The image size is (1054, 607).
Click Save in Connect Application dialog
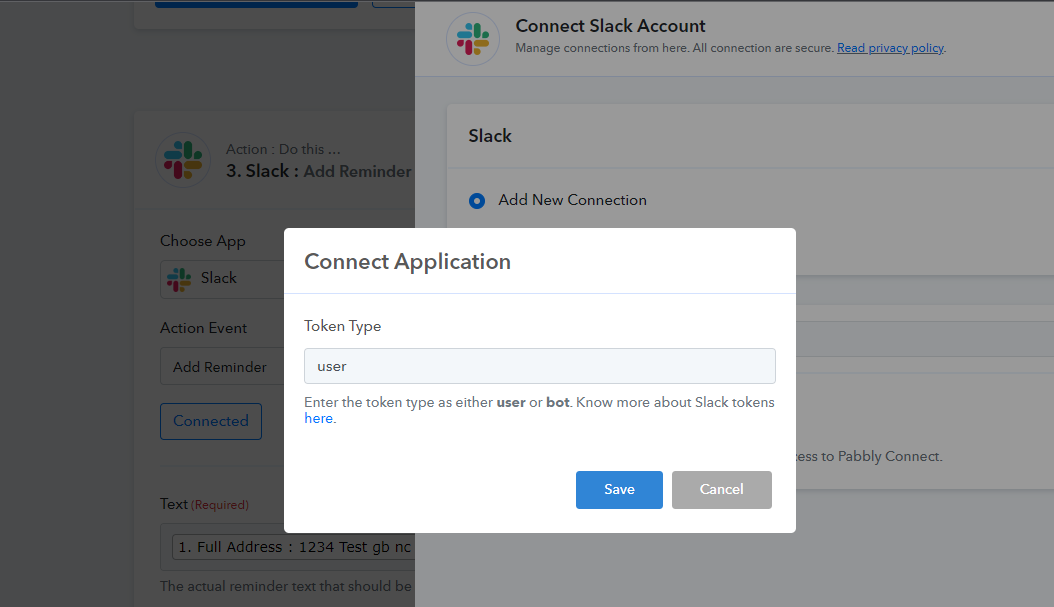tap(619, 489)
